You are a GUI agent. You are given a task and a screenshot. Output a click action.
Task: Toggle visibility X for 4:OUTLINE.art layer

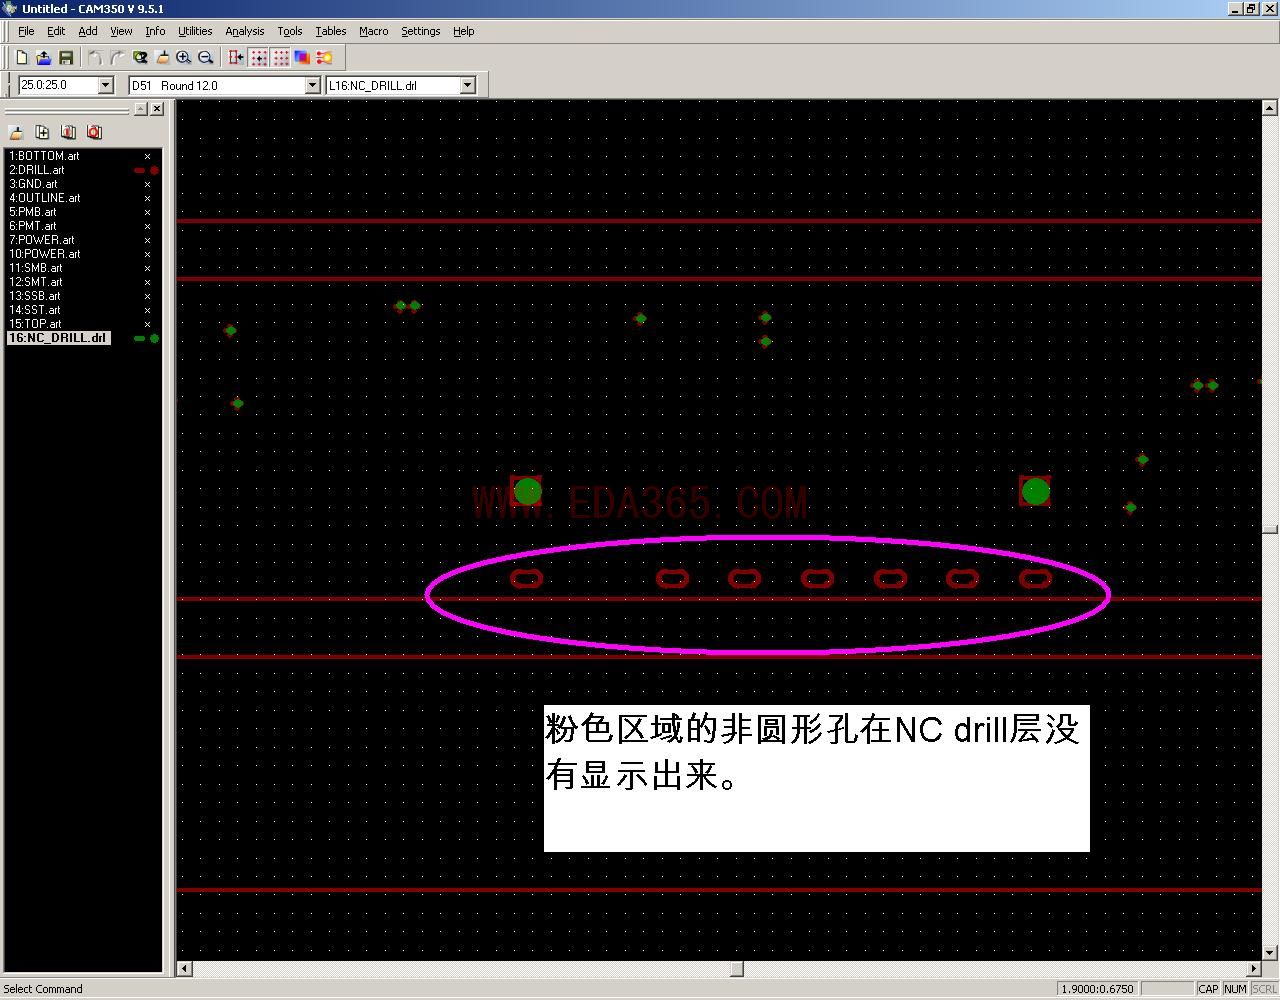click(x=147, y=198)
